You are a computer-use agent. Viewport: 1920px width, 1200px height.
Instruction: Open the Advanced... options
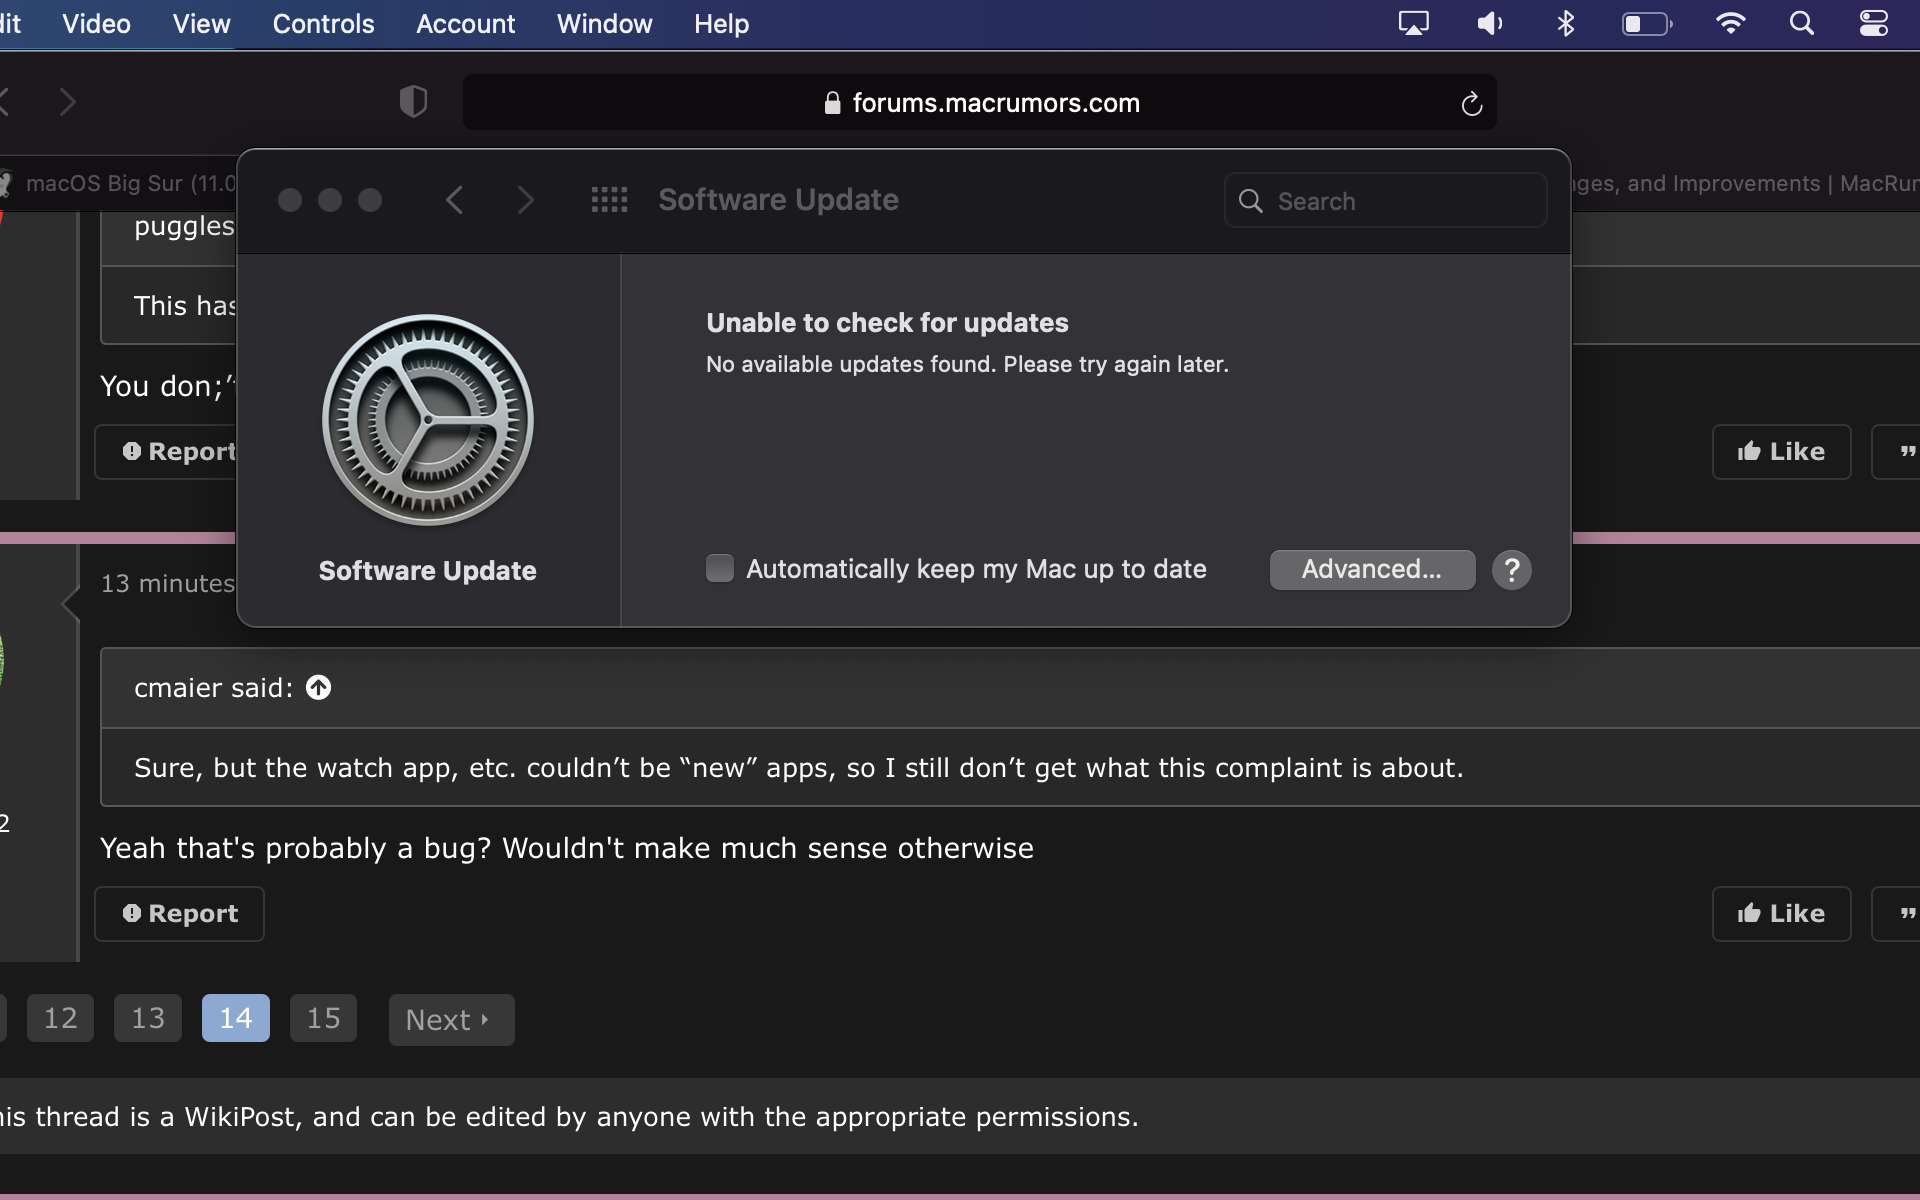1372,570
